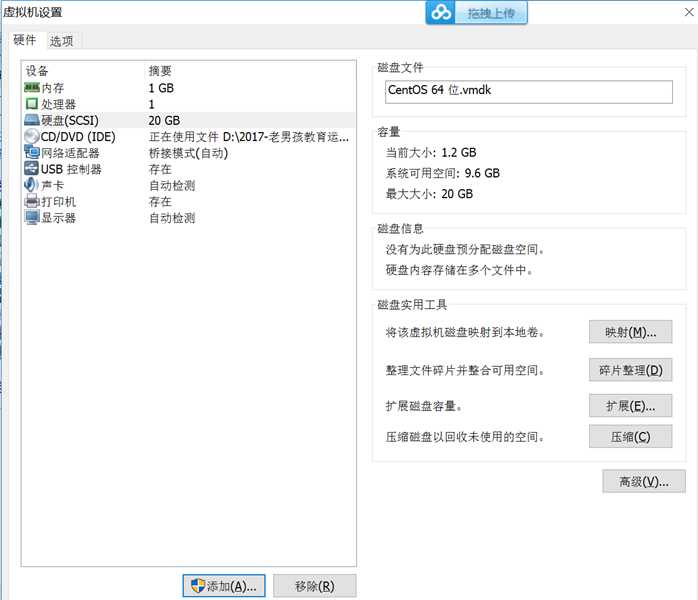Select the 打印机 row label
The image size is (698, 600).
(58, 202)
